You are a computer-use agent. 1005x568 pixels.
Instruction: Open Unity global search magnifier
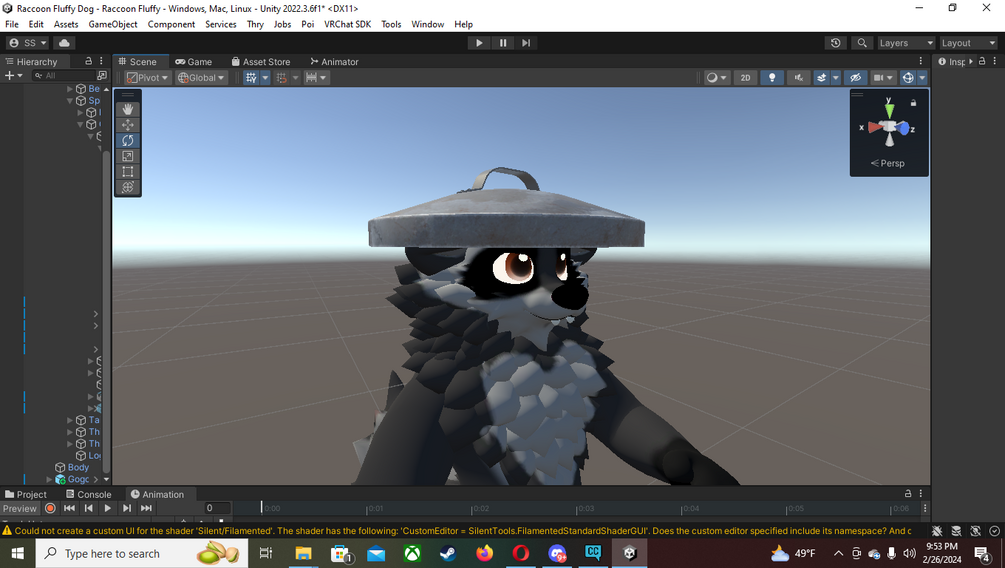click(x=862, y=43)
